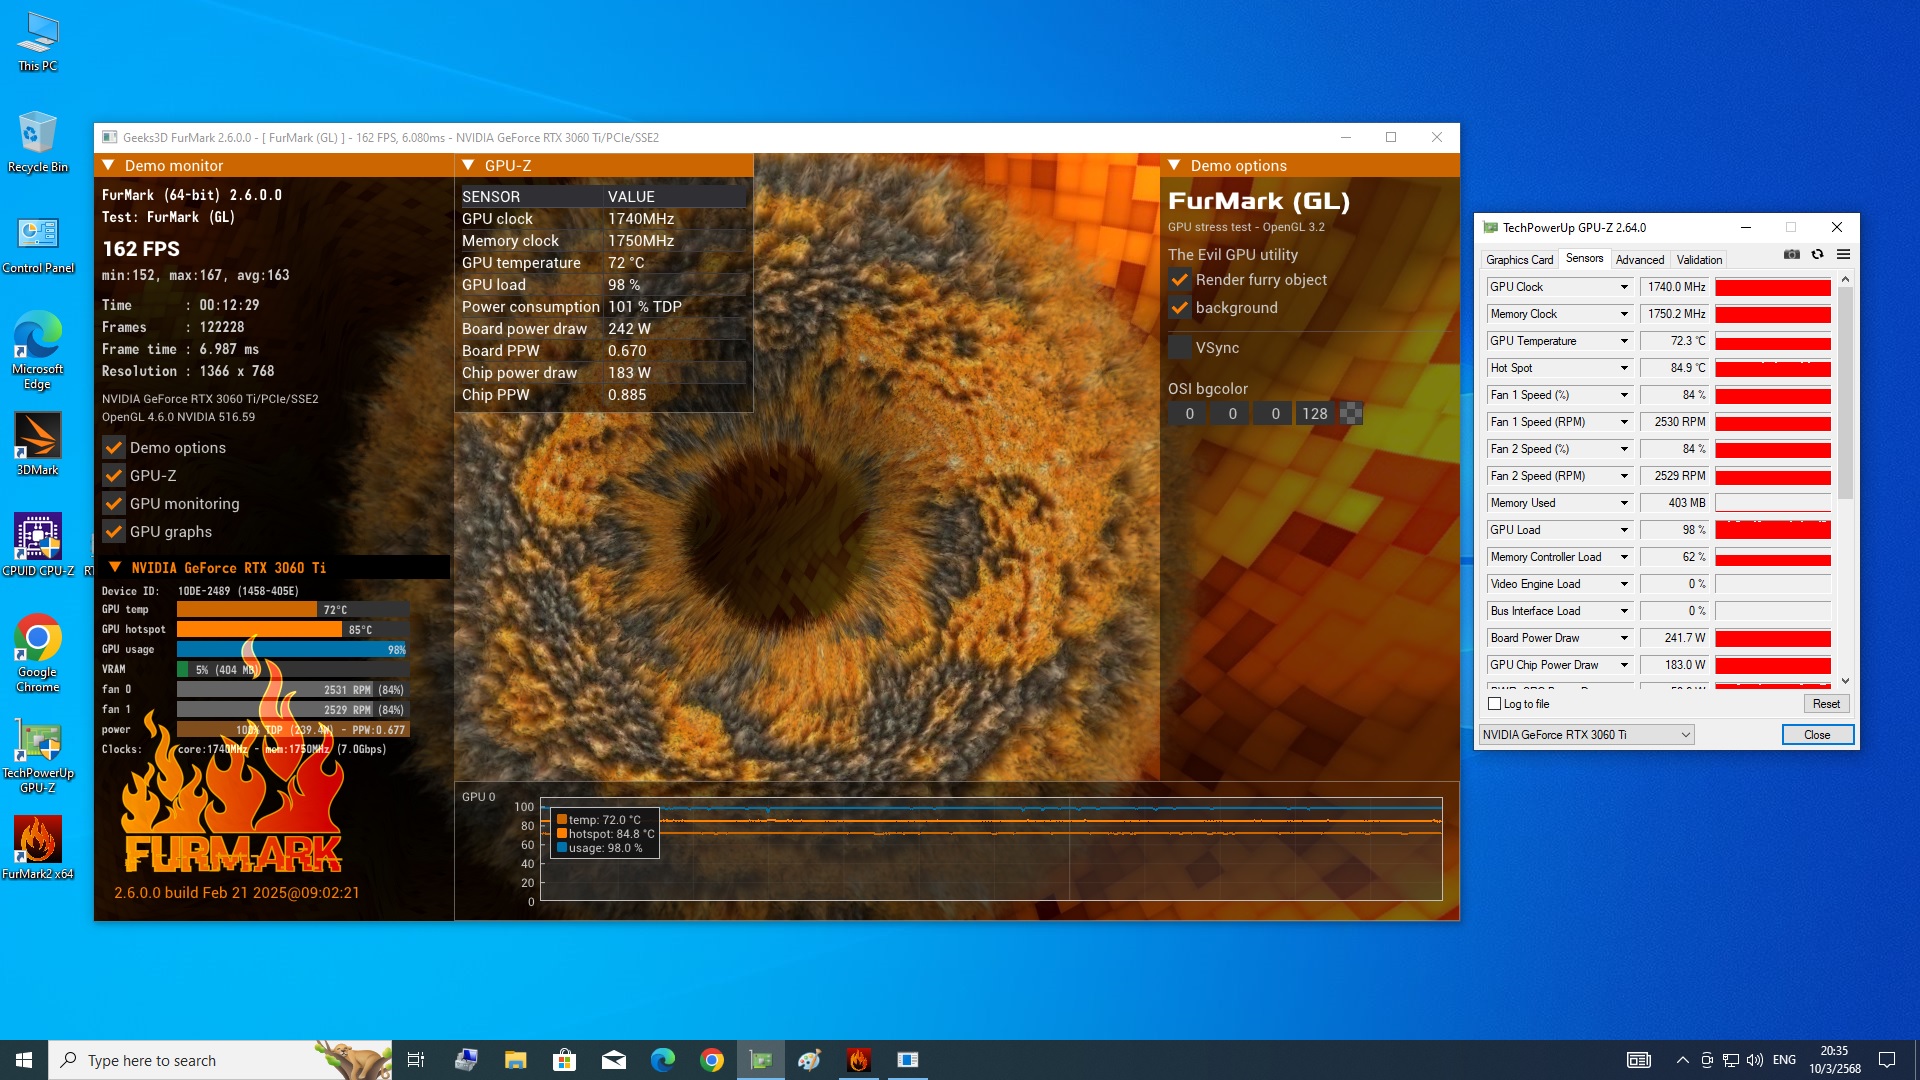Select the Sensors tab
Screen dimensions: 1920x1080
click(x=1584, y=258)
